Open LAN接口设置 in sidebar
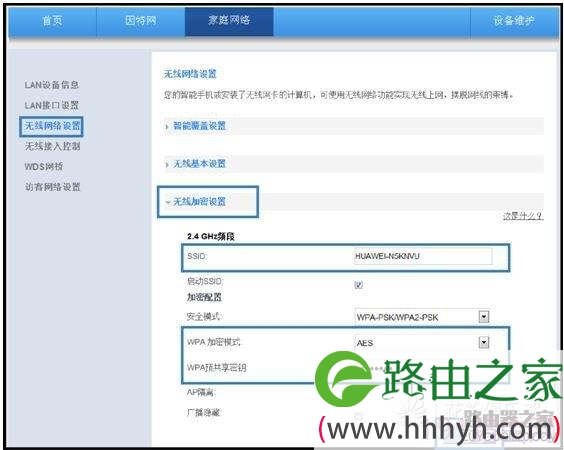The height and width of the screenshot is (450, 564). (x=52, y=105)
